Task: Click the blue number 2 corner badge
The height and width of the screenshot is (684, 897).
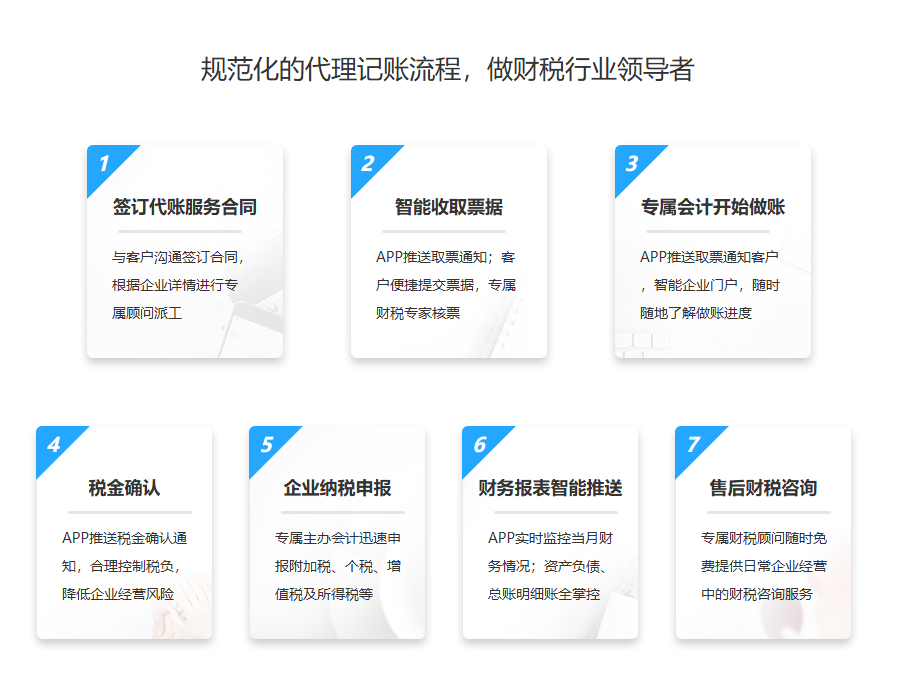Action: pyautogui.click(x=368, y=164)
